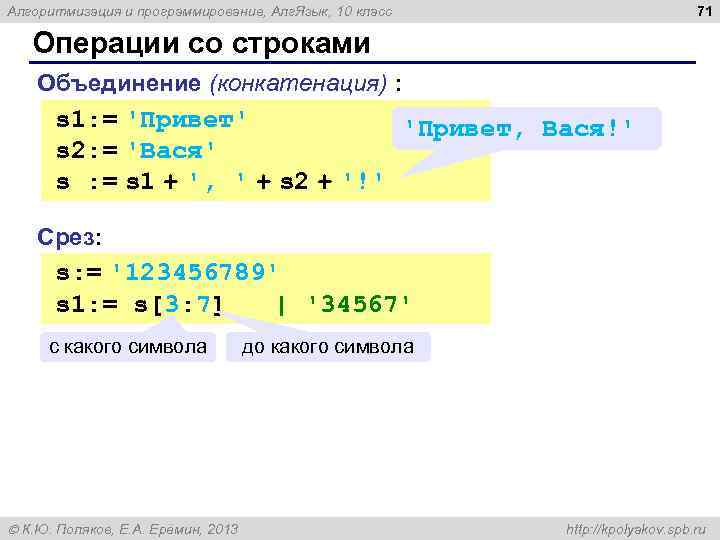Click the slide number 71
The width and height of the screenshot is (720, 540).
pyautogui.click(x=704, y=11)
